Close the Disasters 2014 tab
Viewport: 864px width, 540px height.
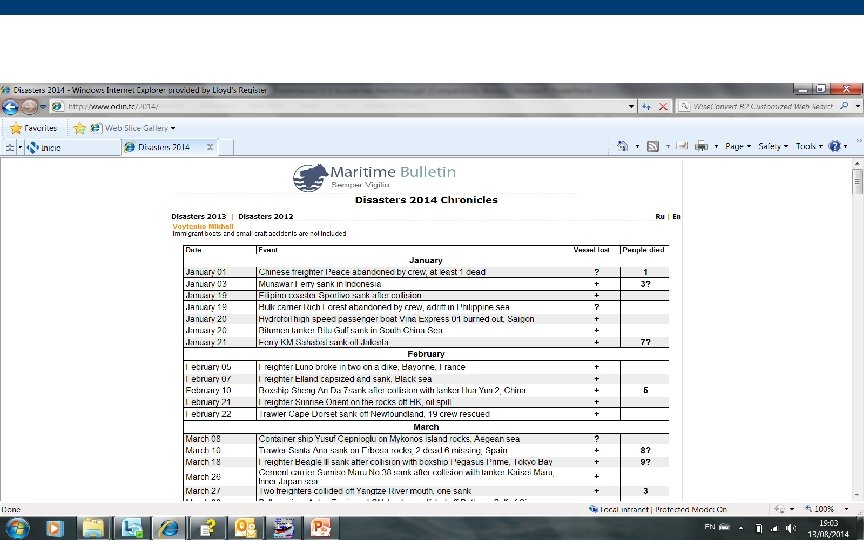pyautogui.click(x=210, y=147)
